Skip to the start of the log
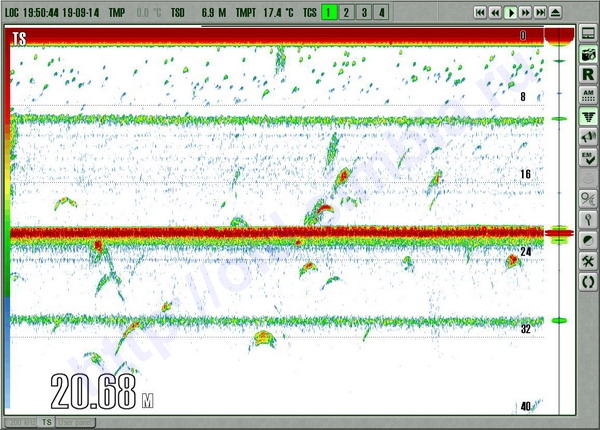 coord(480,12)
